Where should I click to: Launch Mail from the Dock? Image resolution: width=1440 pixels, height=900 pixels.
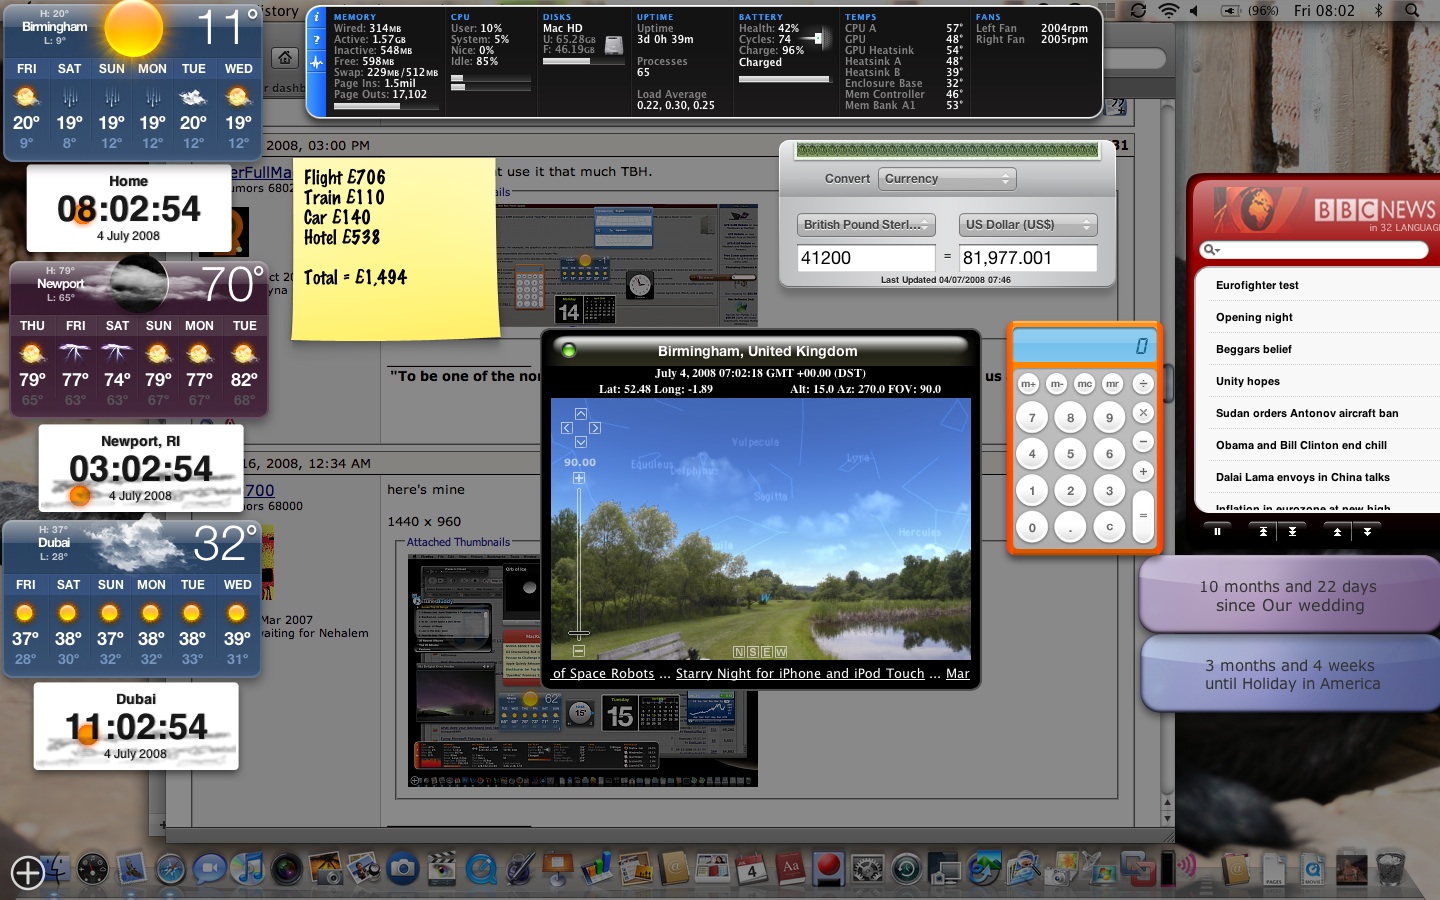click(x=131, y=868)
